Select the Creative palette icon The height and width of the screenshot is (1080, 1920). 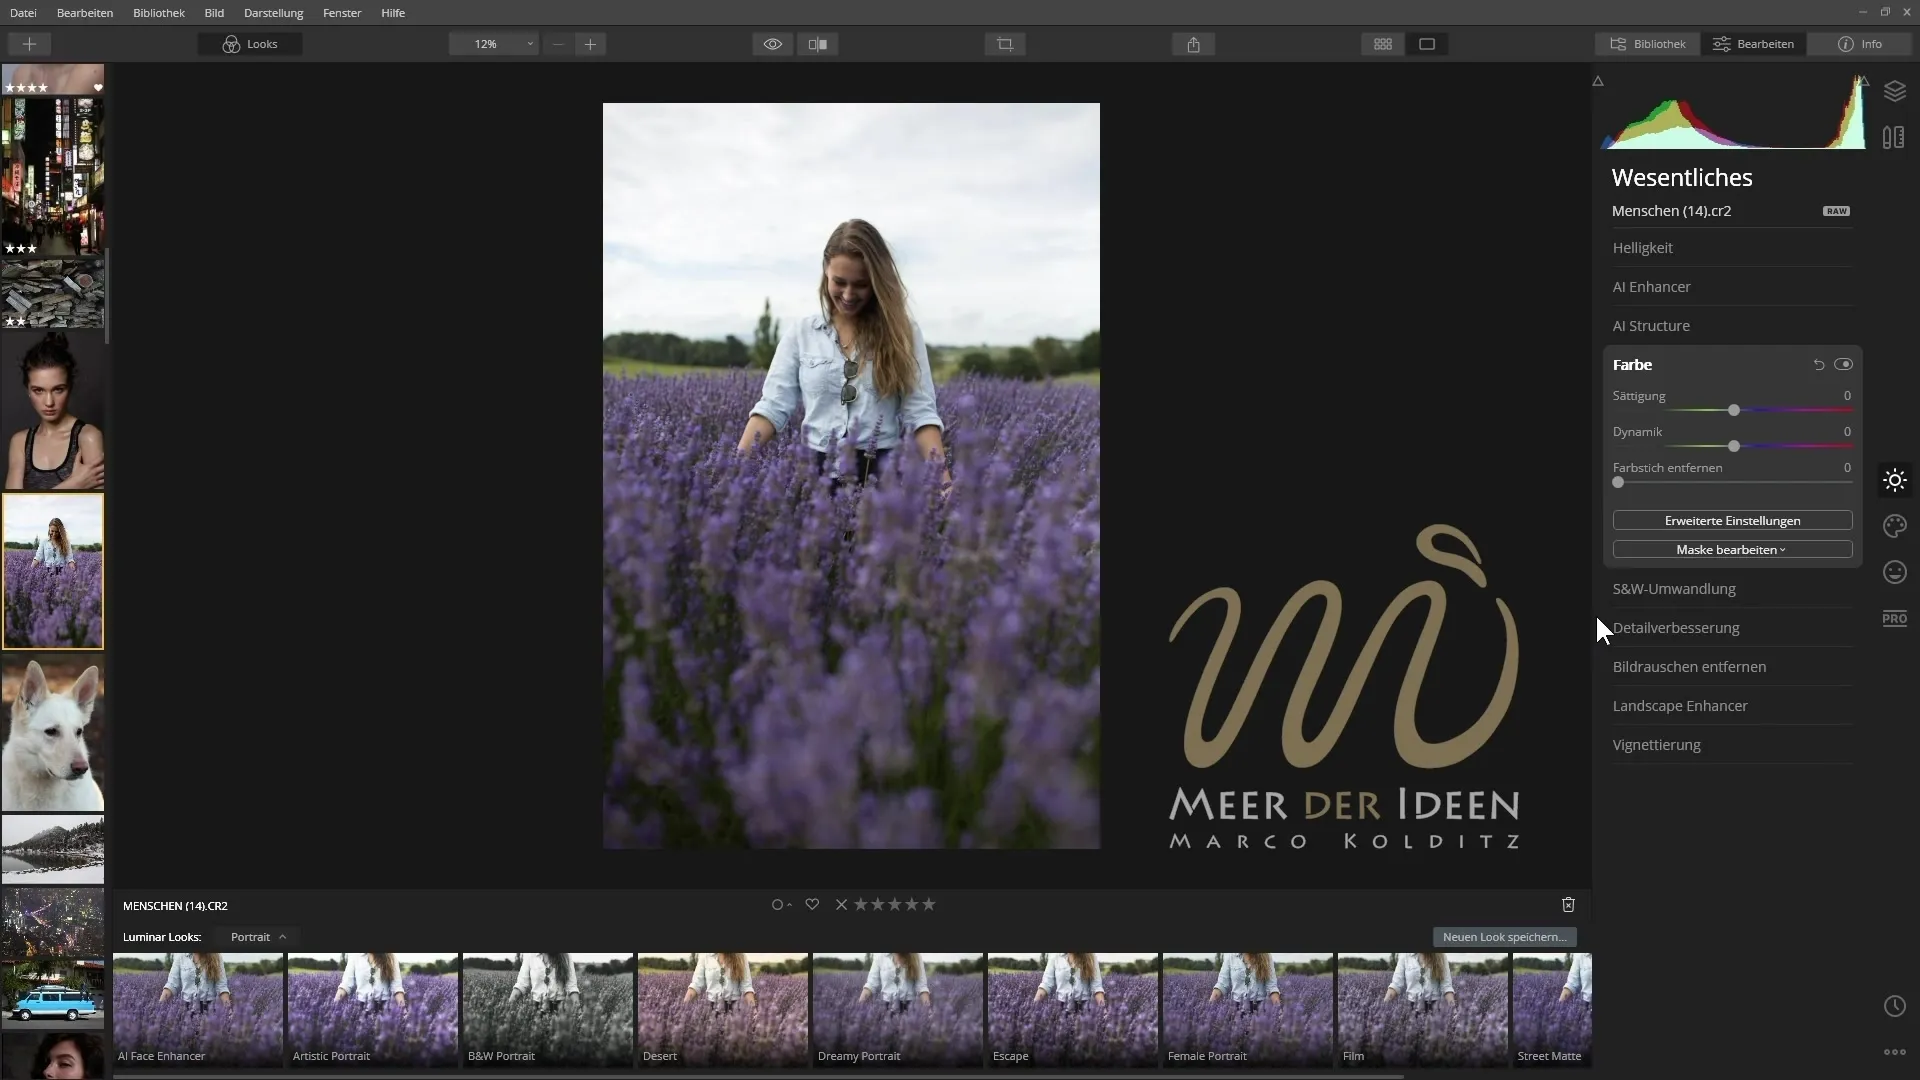pos(1894,526)
